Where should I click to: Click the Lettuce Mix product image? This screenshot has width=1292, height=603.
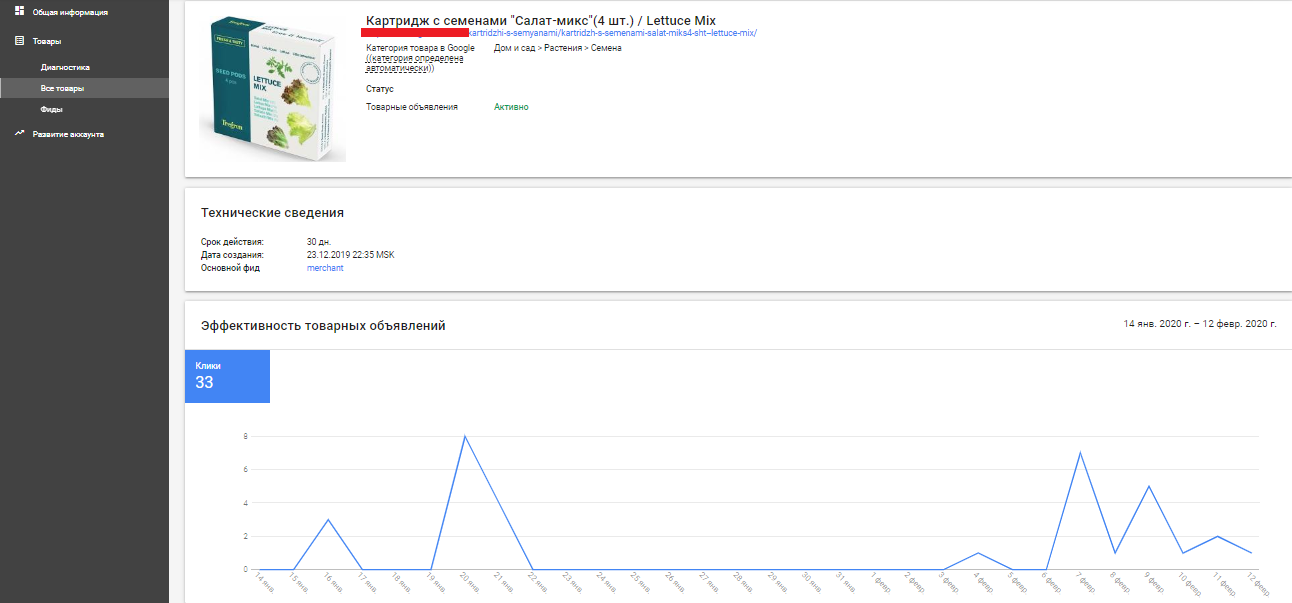point(273,88)
